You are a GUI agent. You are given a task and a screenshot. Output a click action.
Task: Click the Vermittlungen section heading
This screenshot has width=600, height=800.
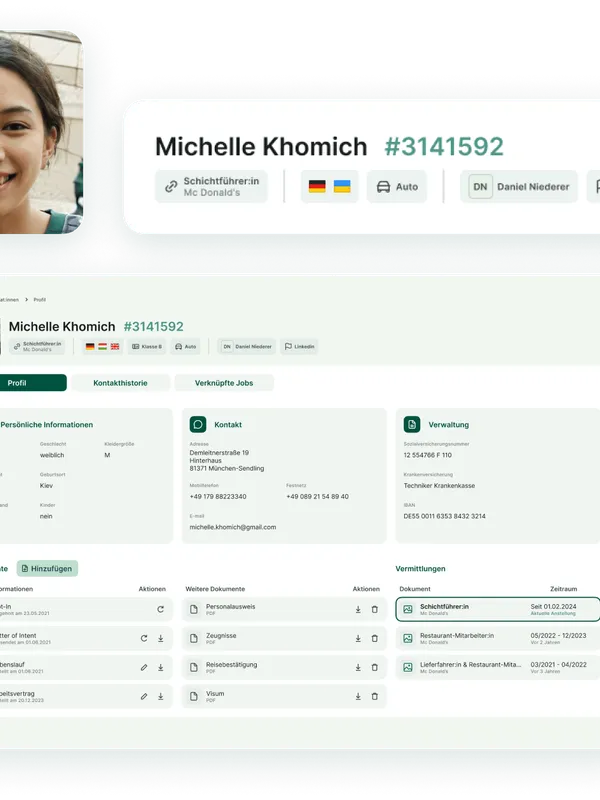(420, 568)
